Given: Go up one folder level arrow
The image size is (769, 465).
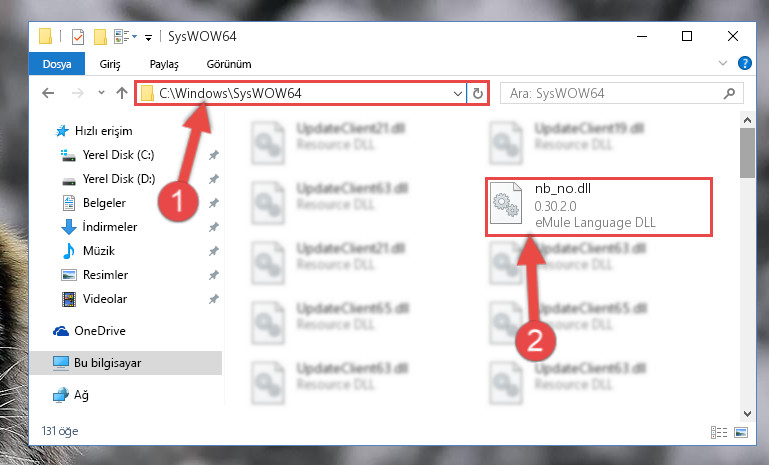Looking at the screenshot, I should click(x=122, y=93).
